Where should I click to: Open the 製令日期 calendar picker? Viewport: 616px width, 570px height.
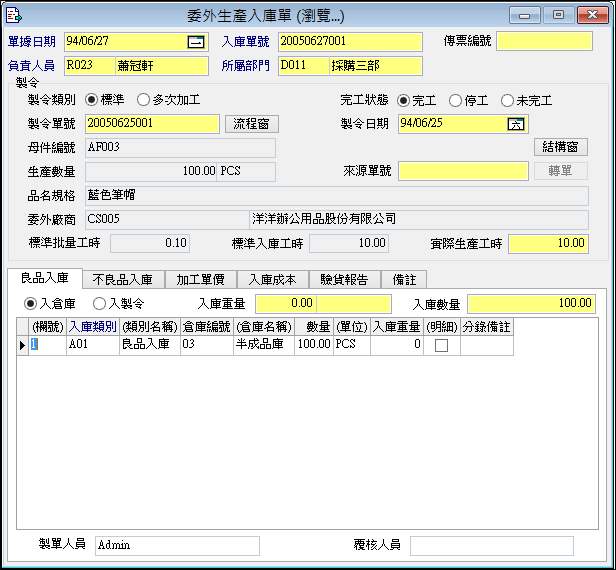(516, 124)
